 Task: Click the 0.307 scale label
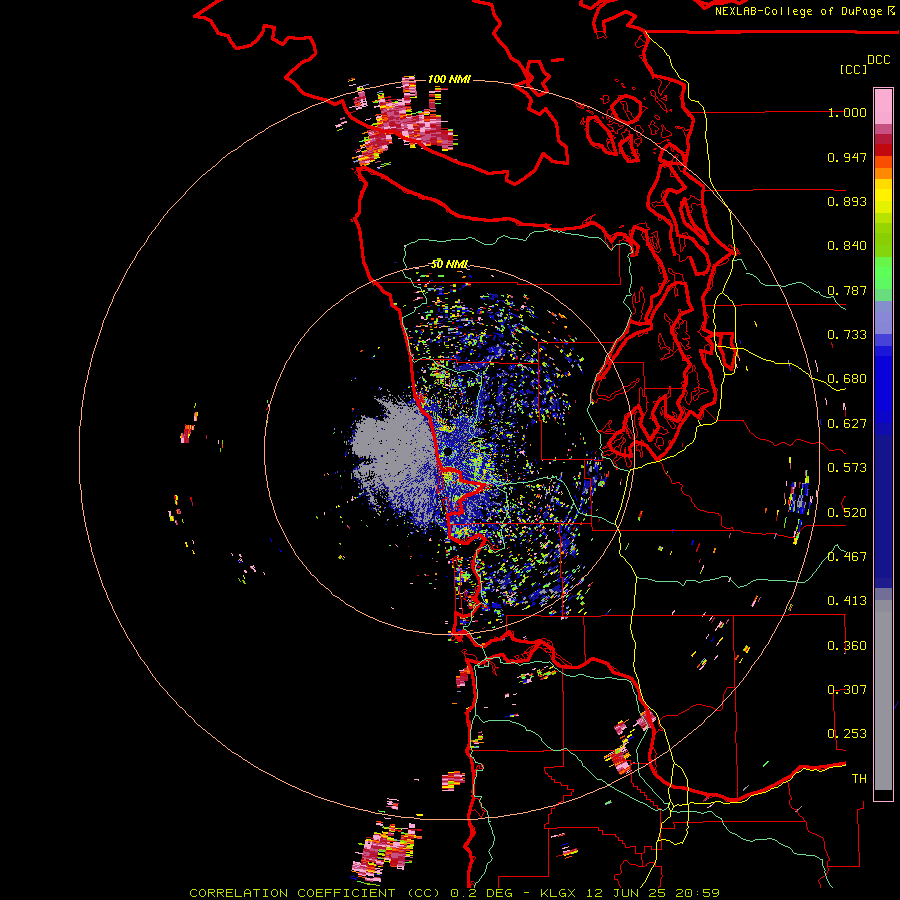click(x=847, y=690)
